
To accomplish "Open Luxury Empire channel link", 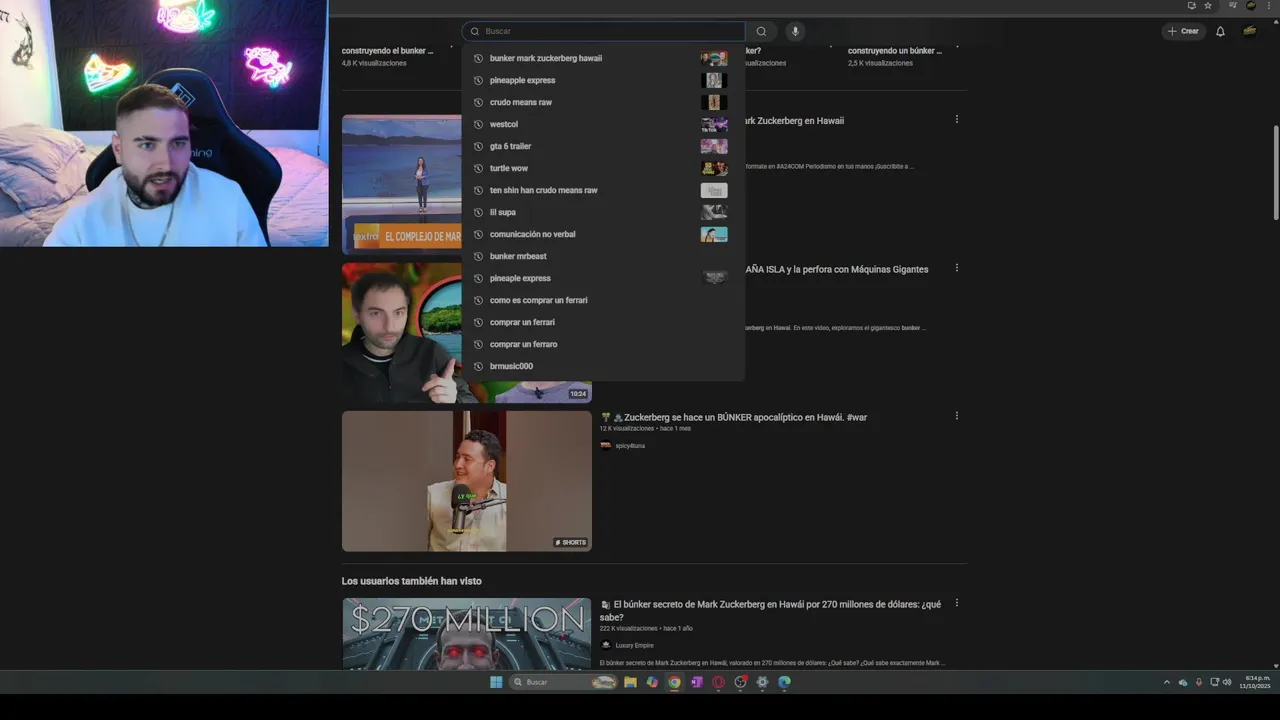I will coord(634,645).
